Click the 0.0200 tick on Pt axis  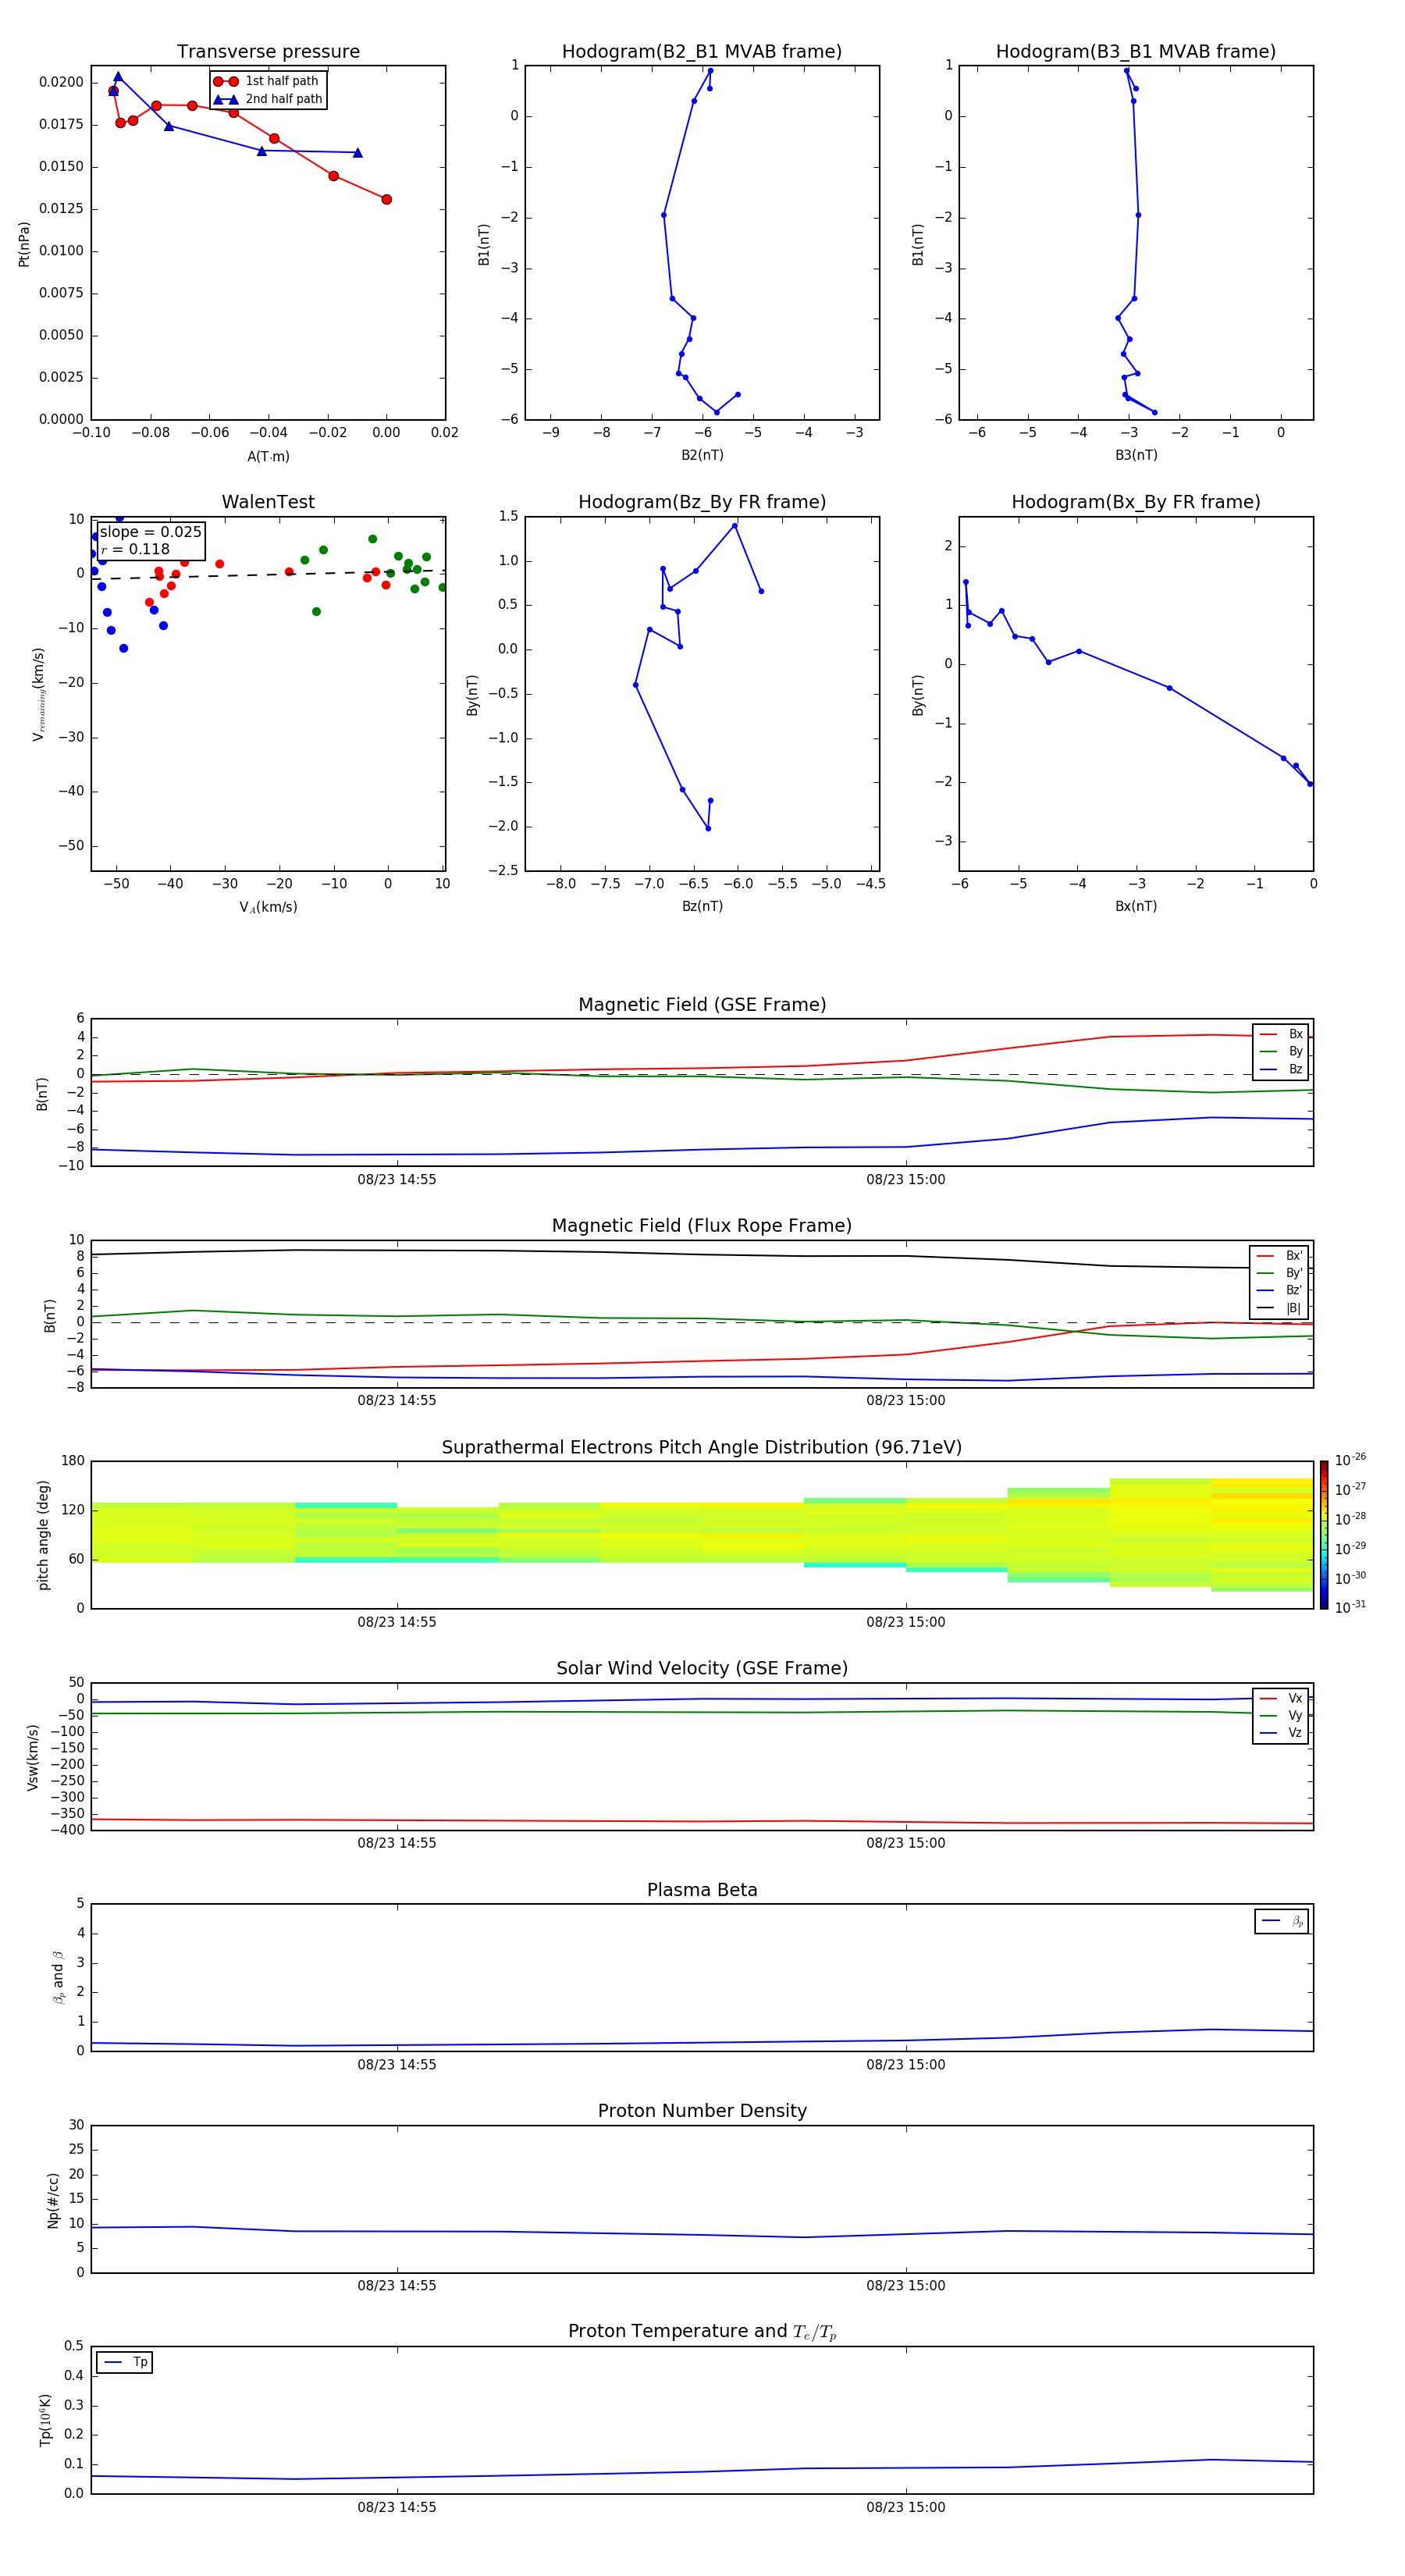coord(61,82)
